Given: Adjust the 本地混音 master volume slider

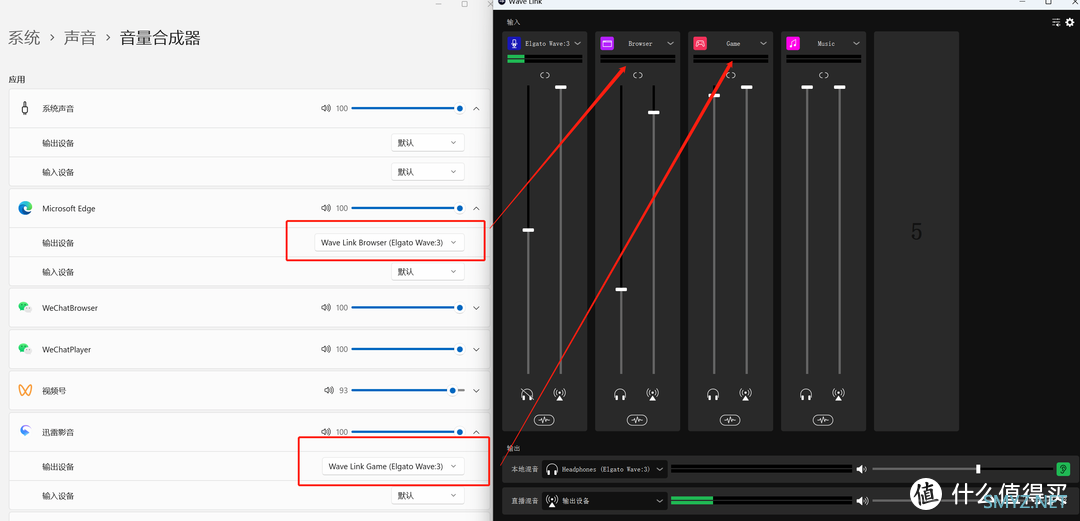Looking at the screenshot, I should pos(962,469).
